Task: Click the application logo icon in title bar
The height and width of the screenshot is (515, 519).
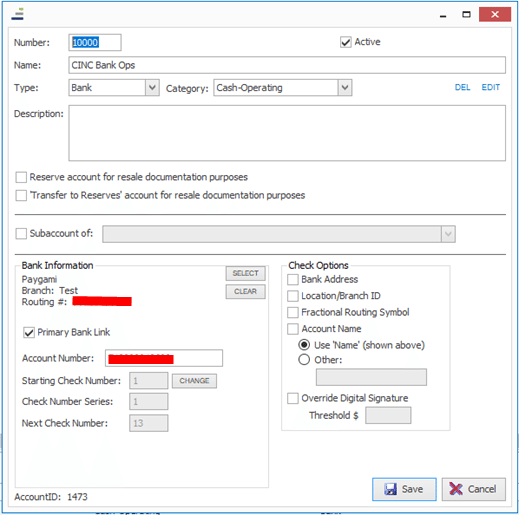Action: (18, 14)
